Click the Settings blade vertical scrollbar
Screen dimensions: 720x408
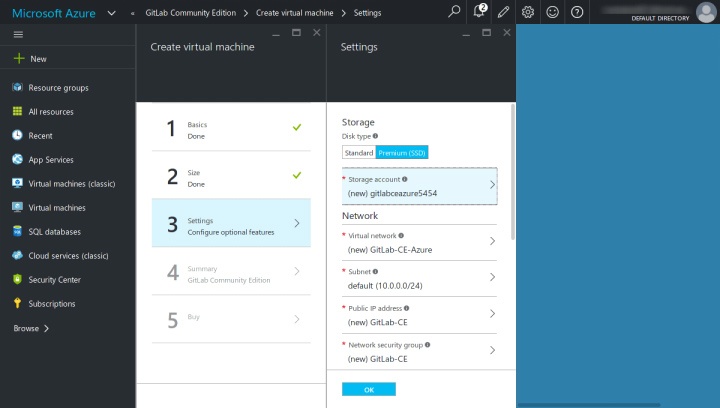513,172
